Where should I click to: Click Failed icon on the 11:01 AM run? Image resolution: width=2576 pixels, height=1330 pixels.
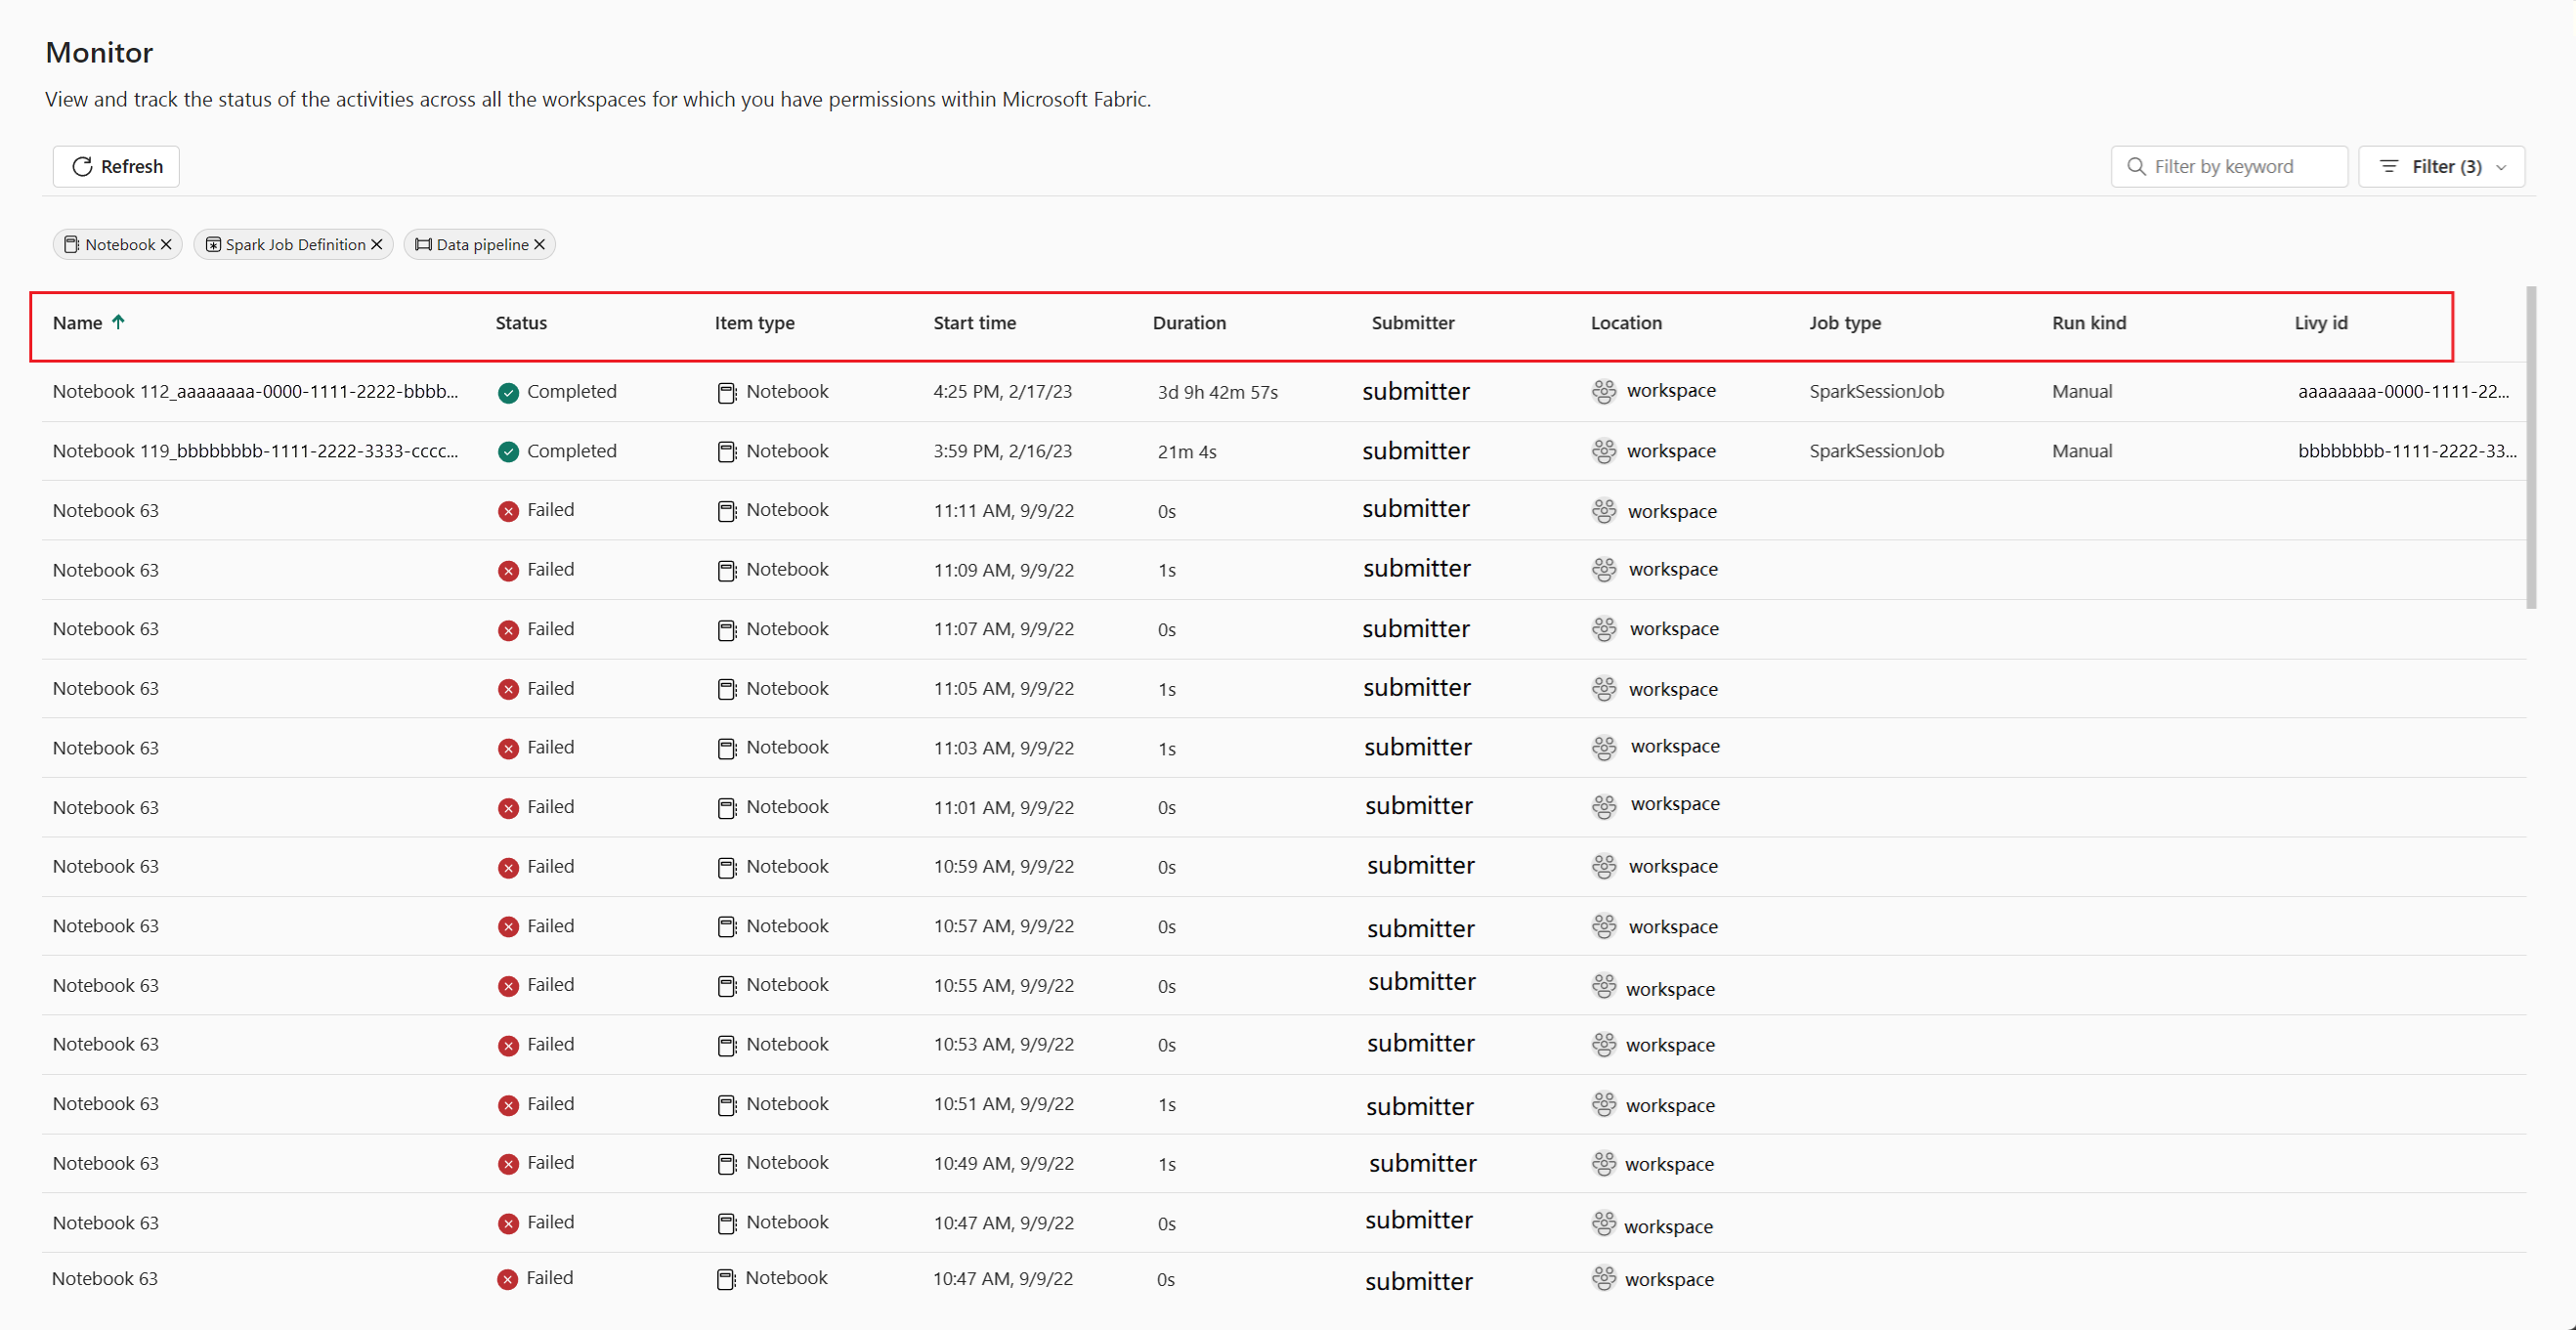point(508,808)
